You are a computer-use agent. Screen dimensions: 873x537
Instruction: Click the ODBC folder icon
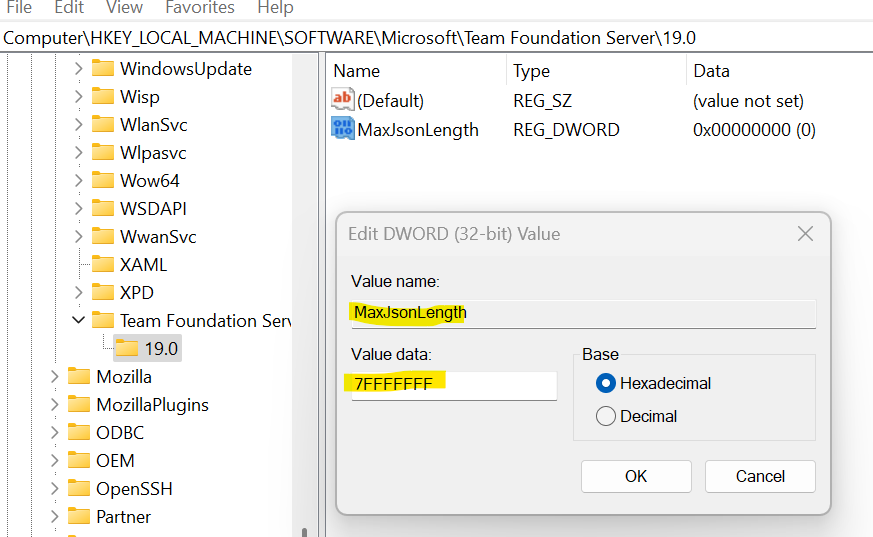point(79,432)
